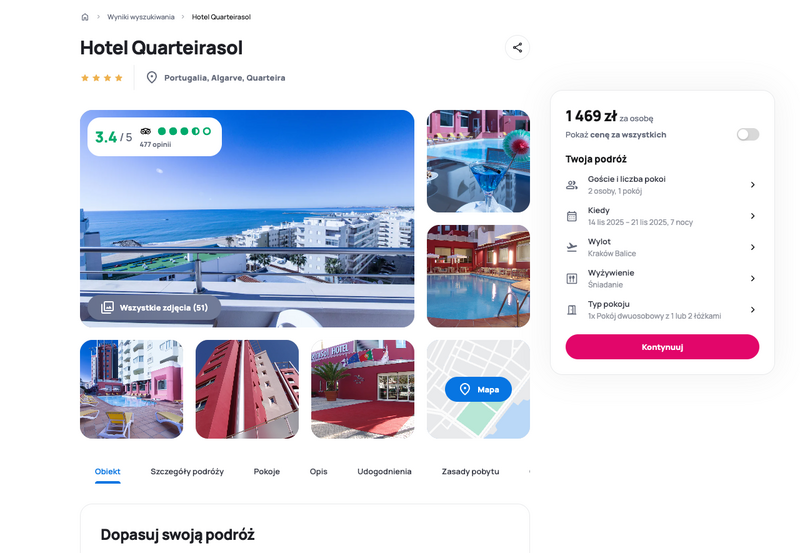This screenshot has height=553, width=800.
Task: Toggle Pokaż cenę za wszystkich switch
Action: 747,134
